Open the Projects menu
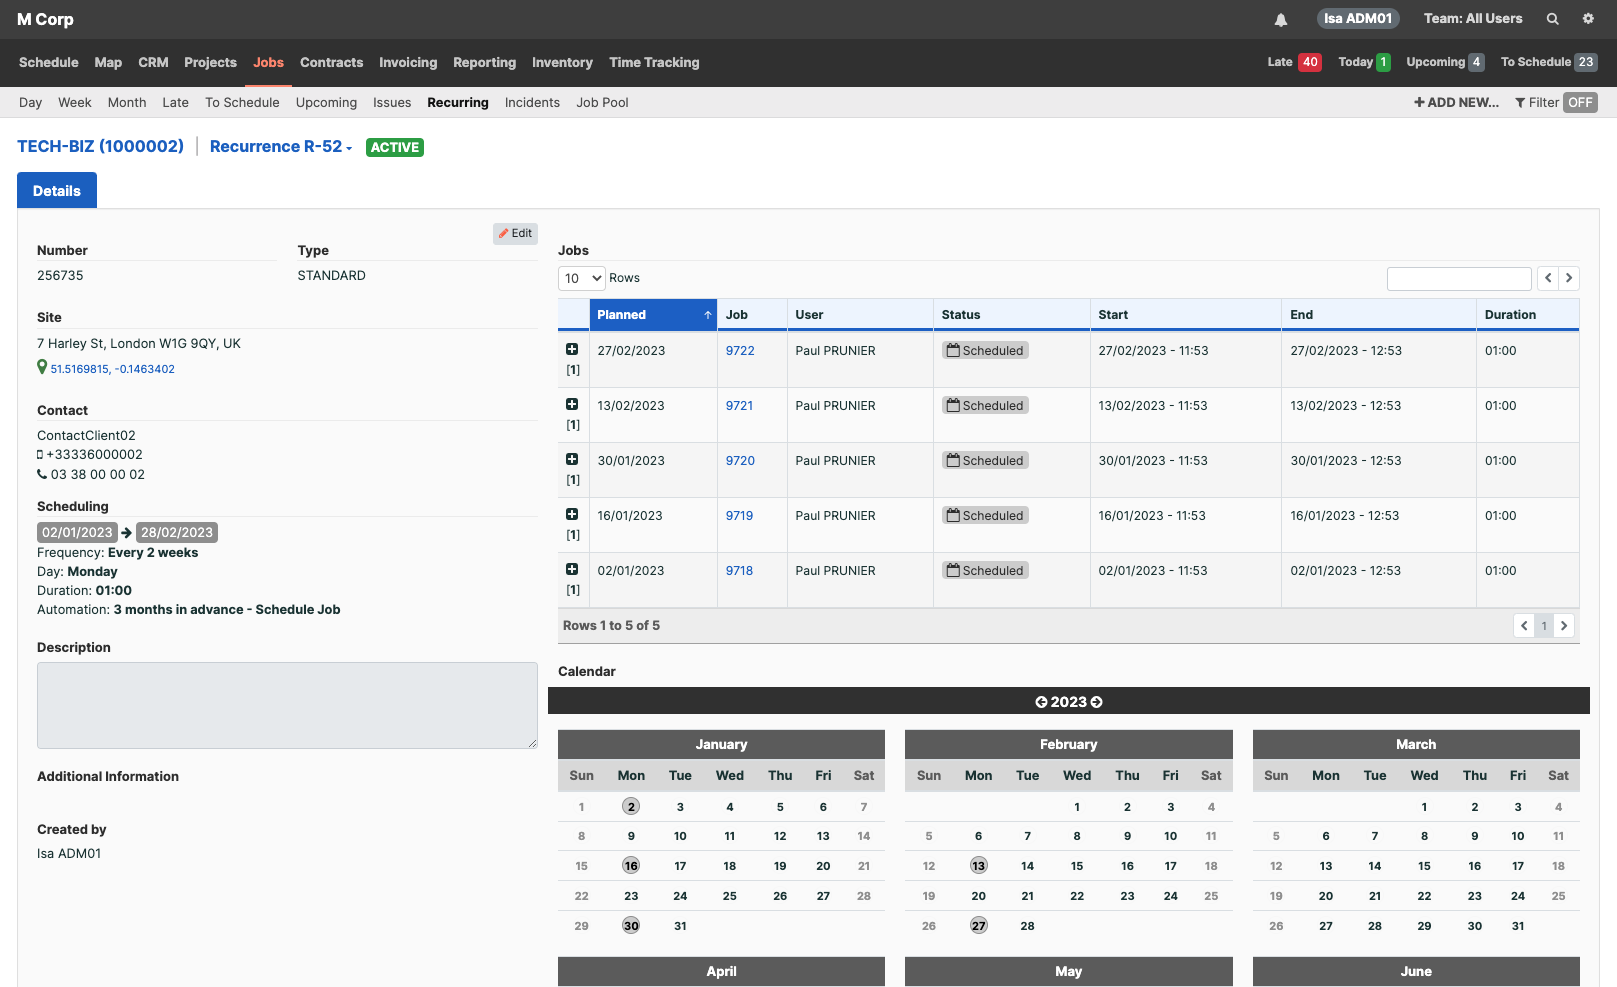Viewport: 1617px width, 987px height. (x=210, y=62)
